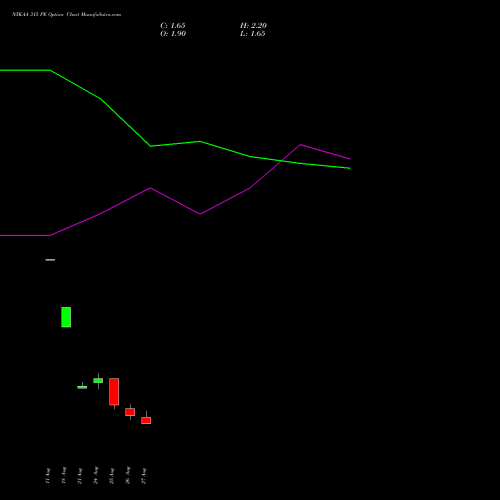Select the large green candle for 18 Aug
The width and height of the screenshot is (500, 500).
point(66,317)
